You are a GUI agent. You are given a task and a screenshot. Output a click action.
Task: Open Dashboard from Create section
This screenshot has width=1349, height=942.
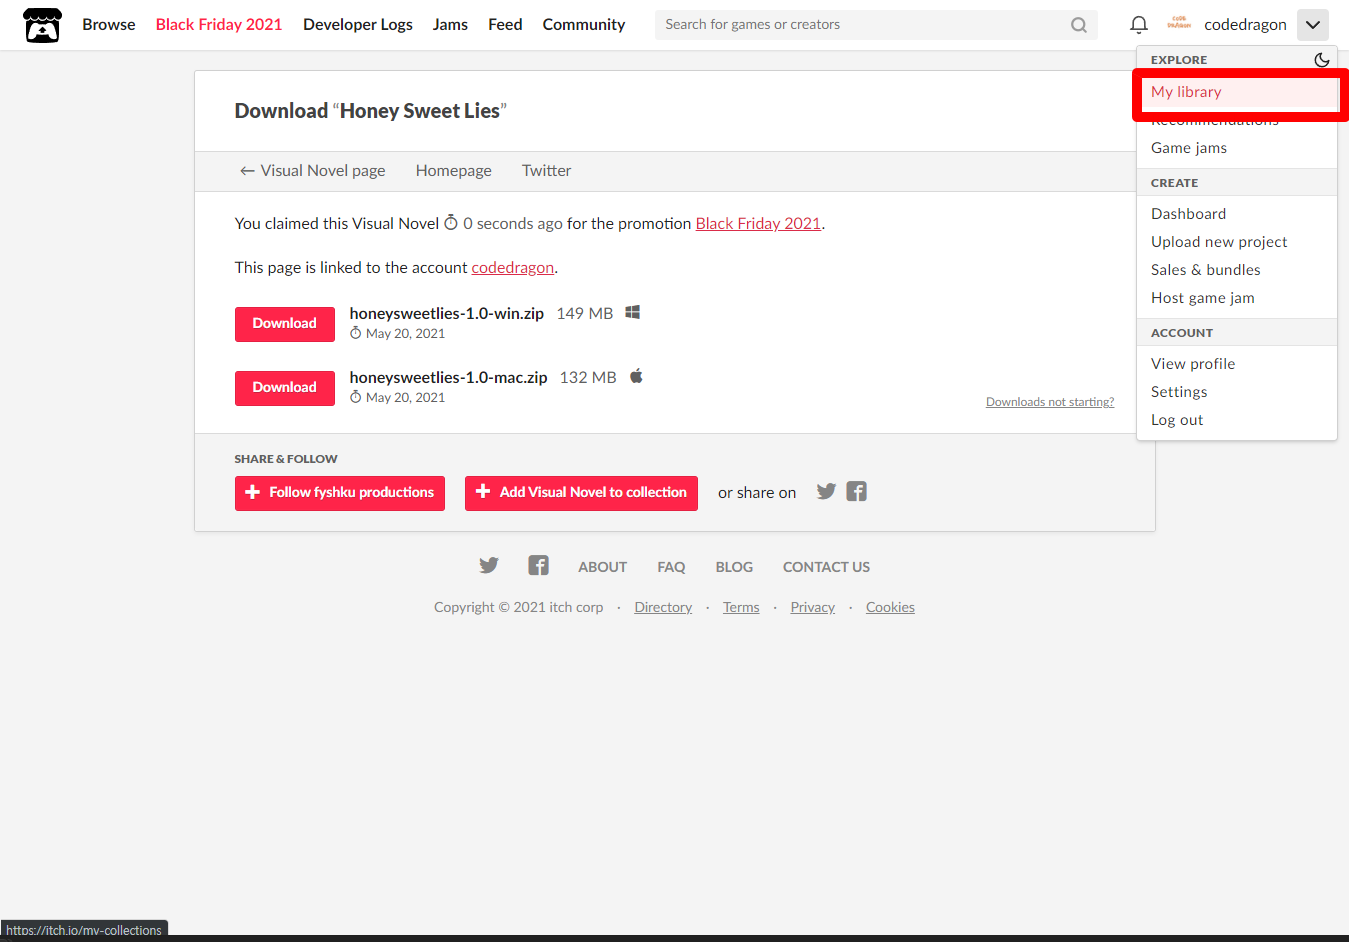[x=1237, y=214]
